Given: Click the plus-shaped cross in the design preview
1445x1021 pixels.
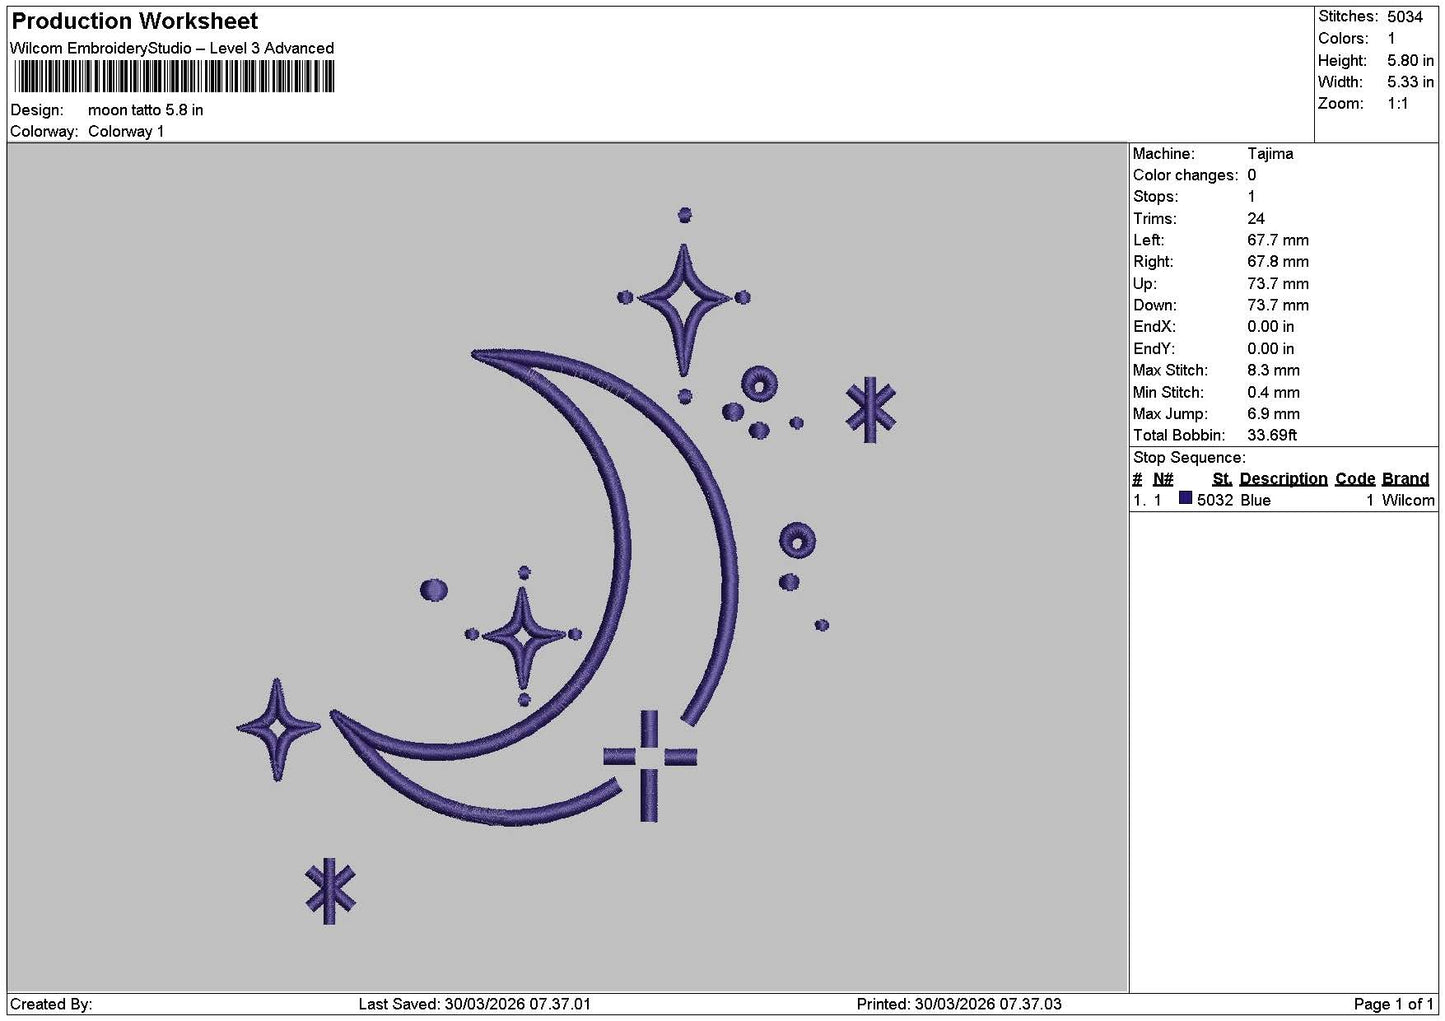Looking at the screenshot, I should [650, 766].
